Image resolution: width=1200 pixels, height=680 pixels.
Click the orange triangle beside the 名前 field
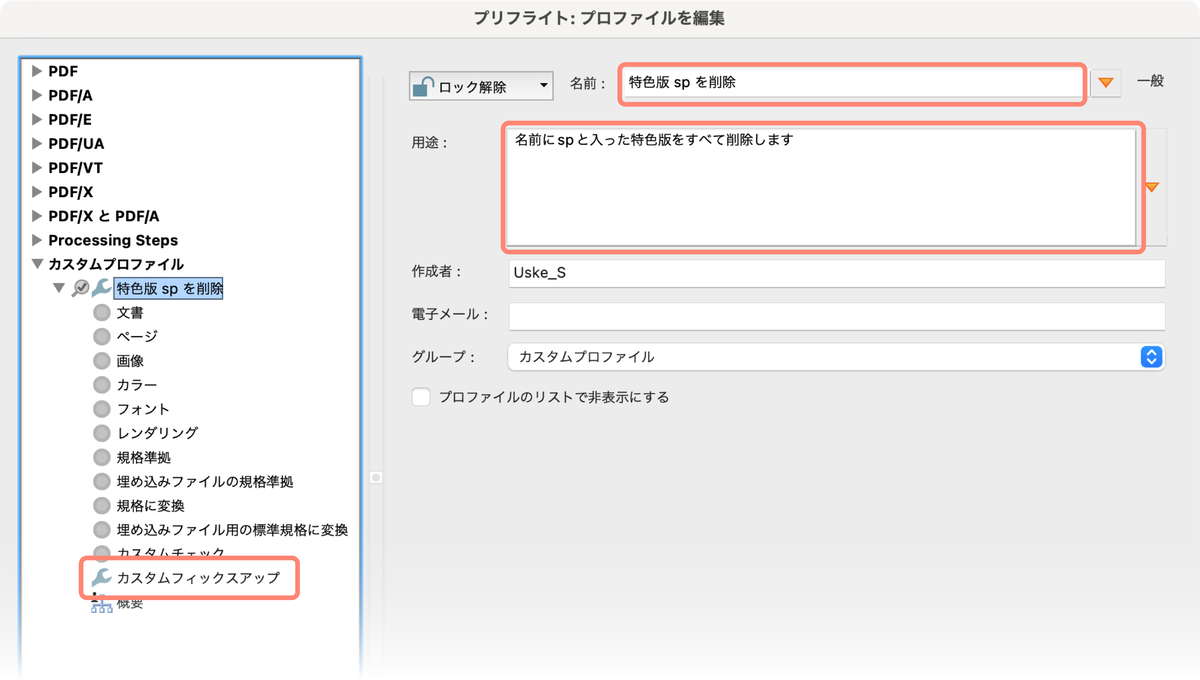coord(1106,84)
